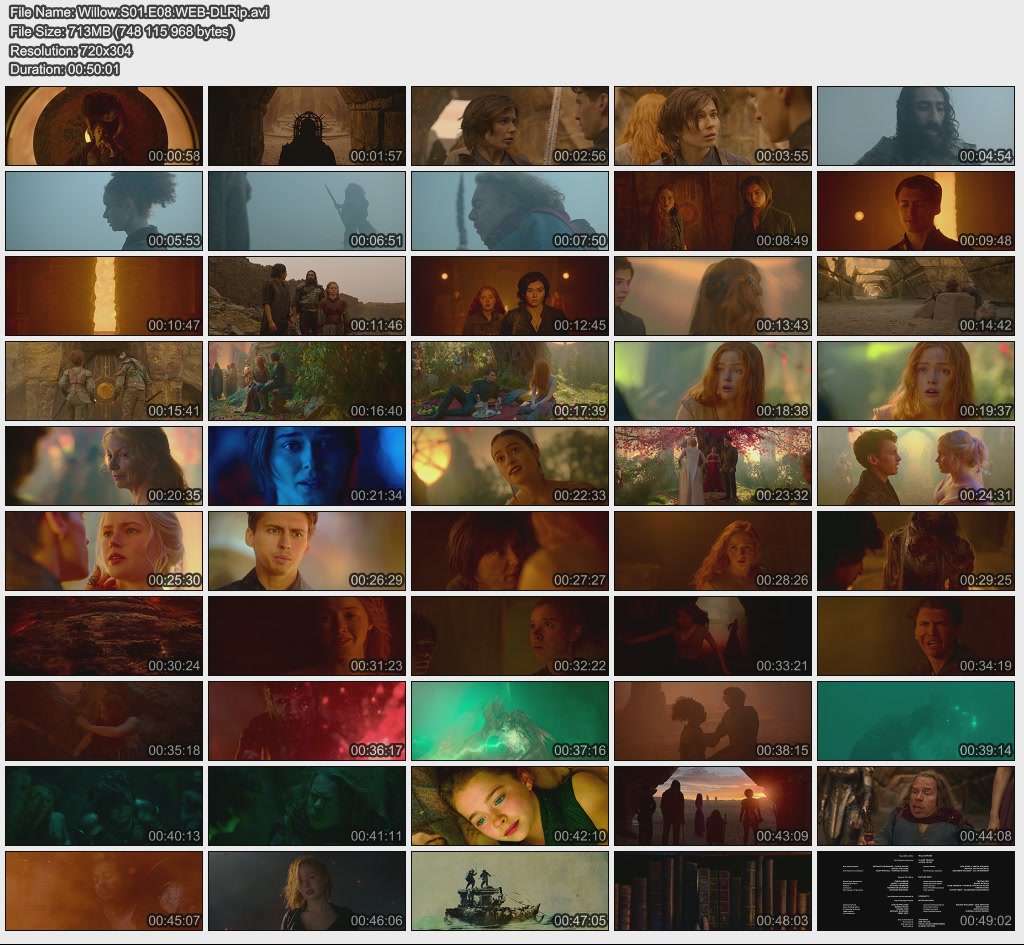Choose the blue silhouette frame 00:05:53
The image size is (1024, 945).
[104, 211]
